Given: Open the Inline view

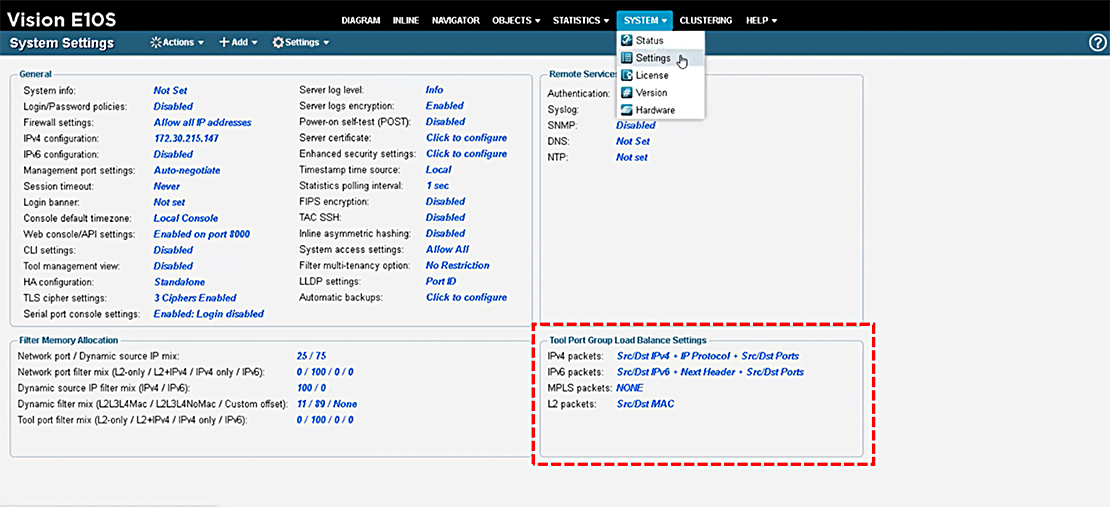Looking at the screenshot, I should pyautogui.click(x=407, y=20).
